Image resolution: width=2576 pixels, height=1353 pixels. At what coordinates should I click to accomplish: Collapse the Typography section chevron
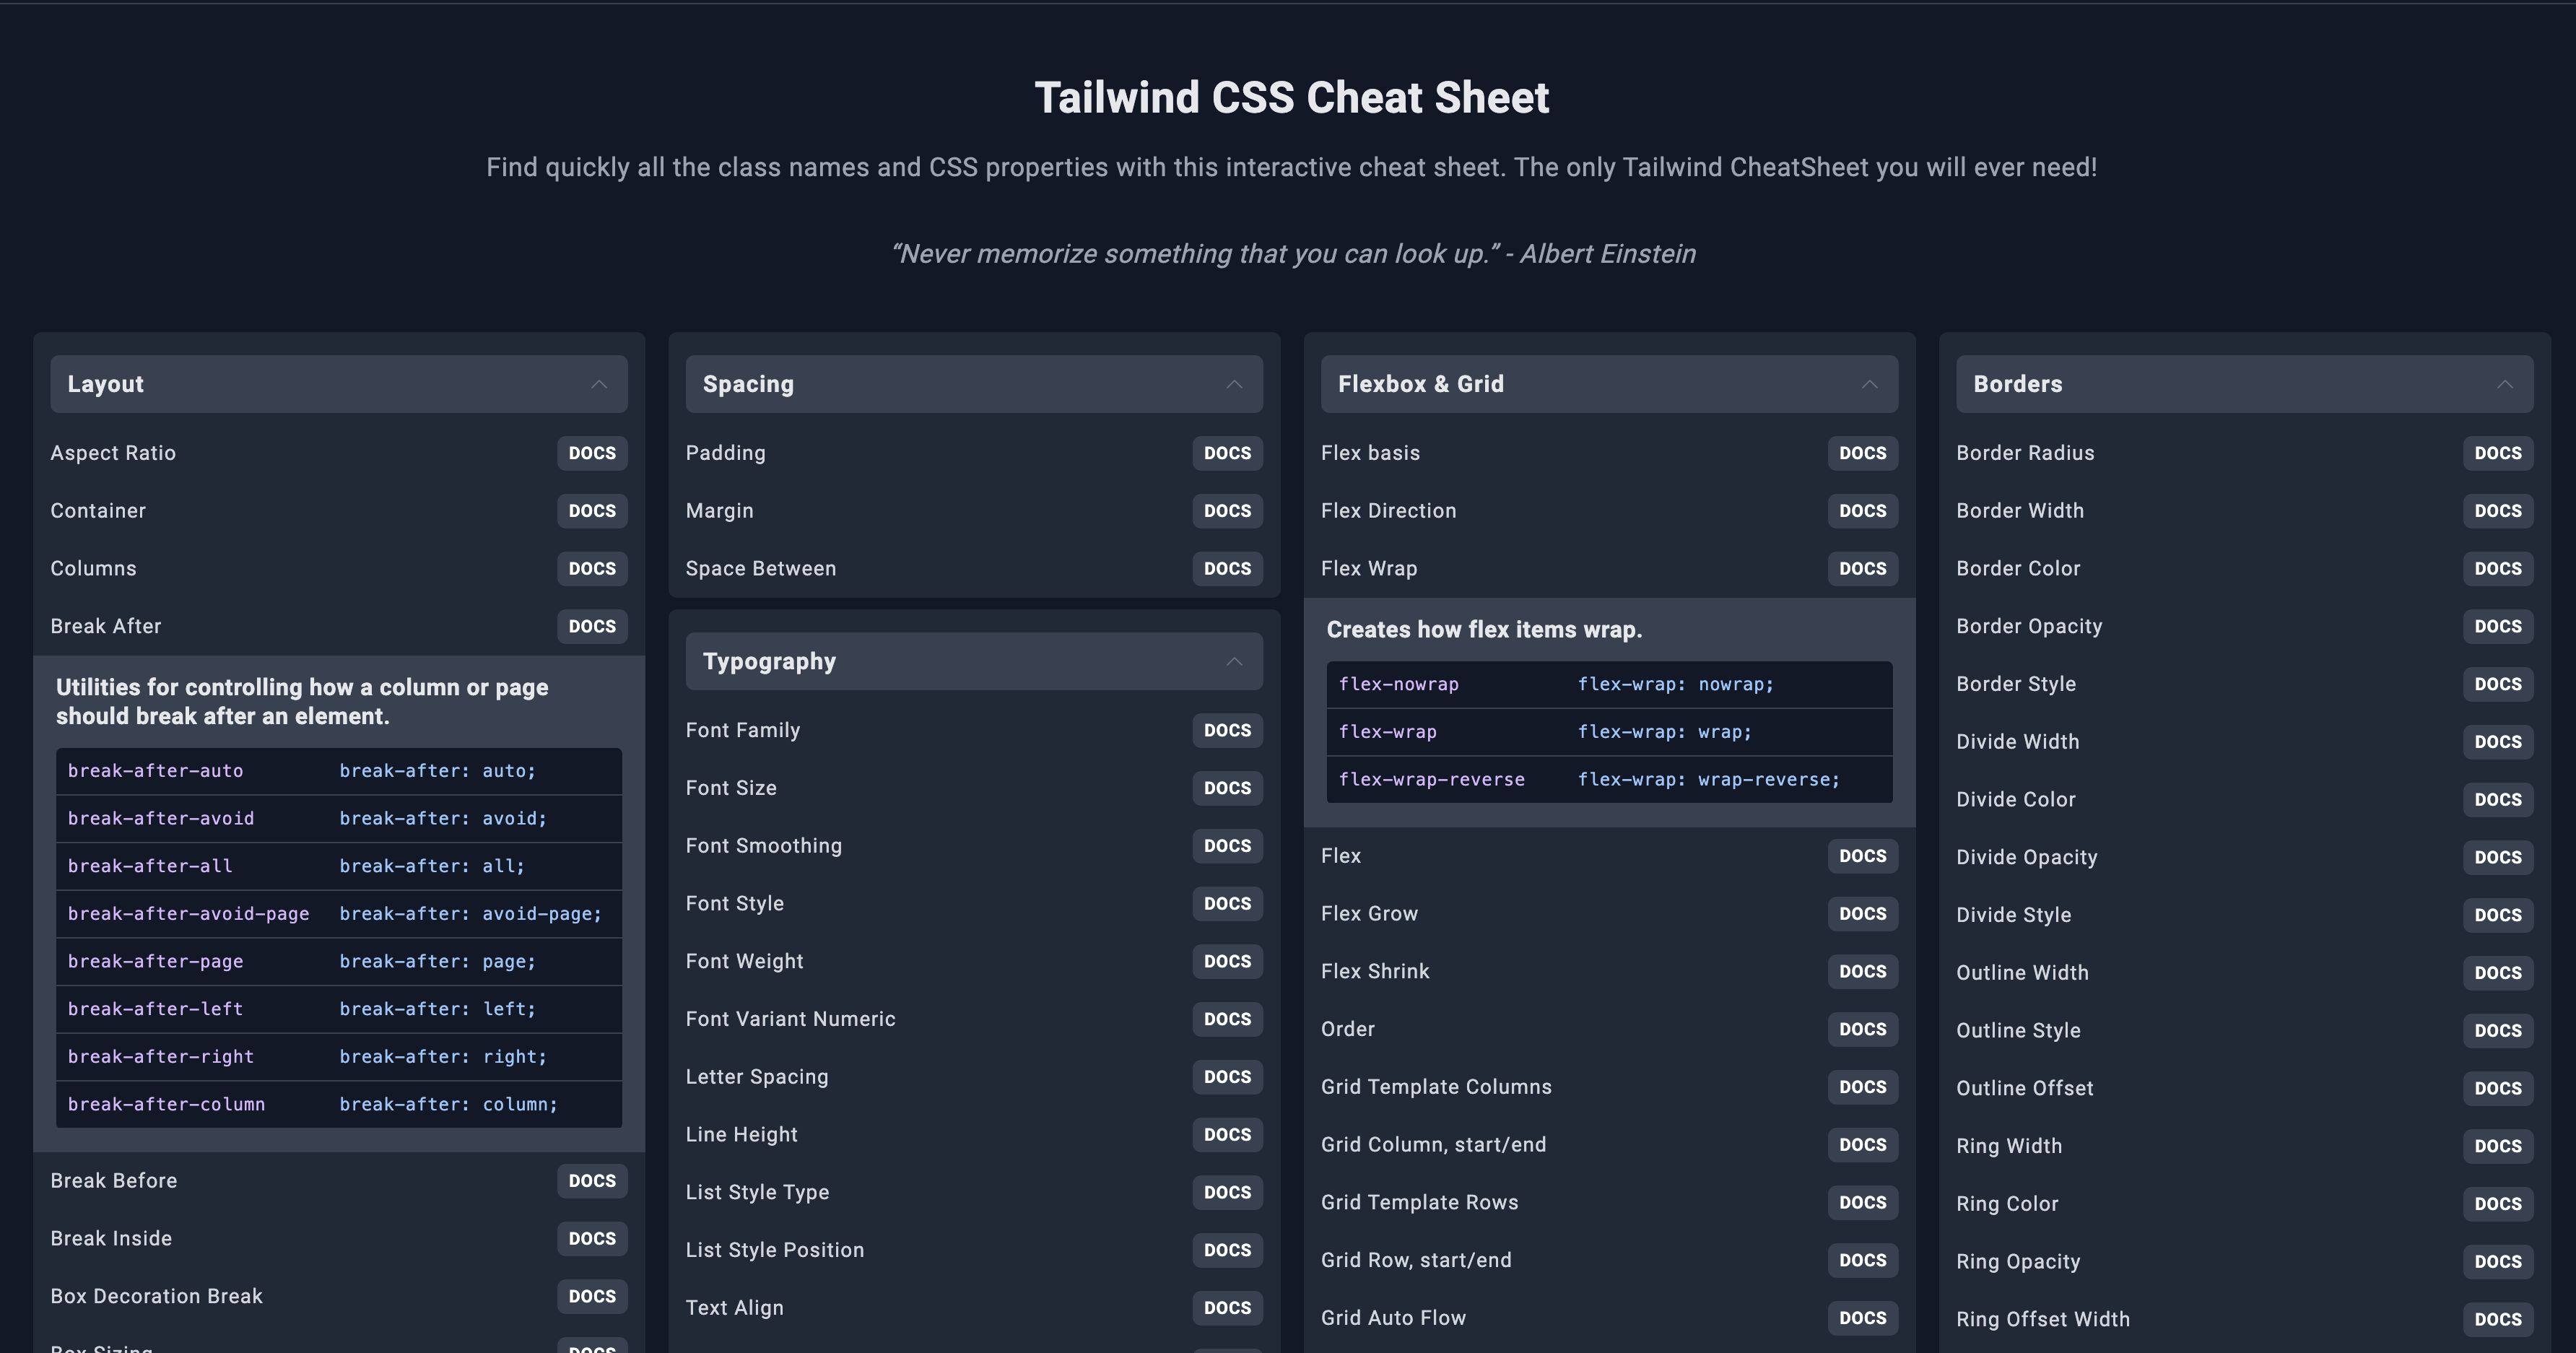pyautogui.click(x=1234, y=661)
